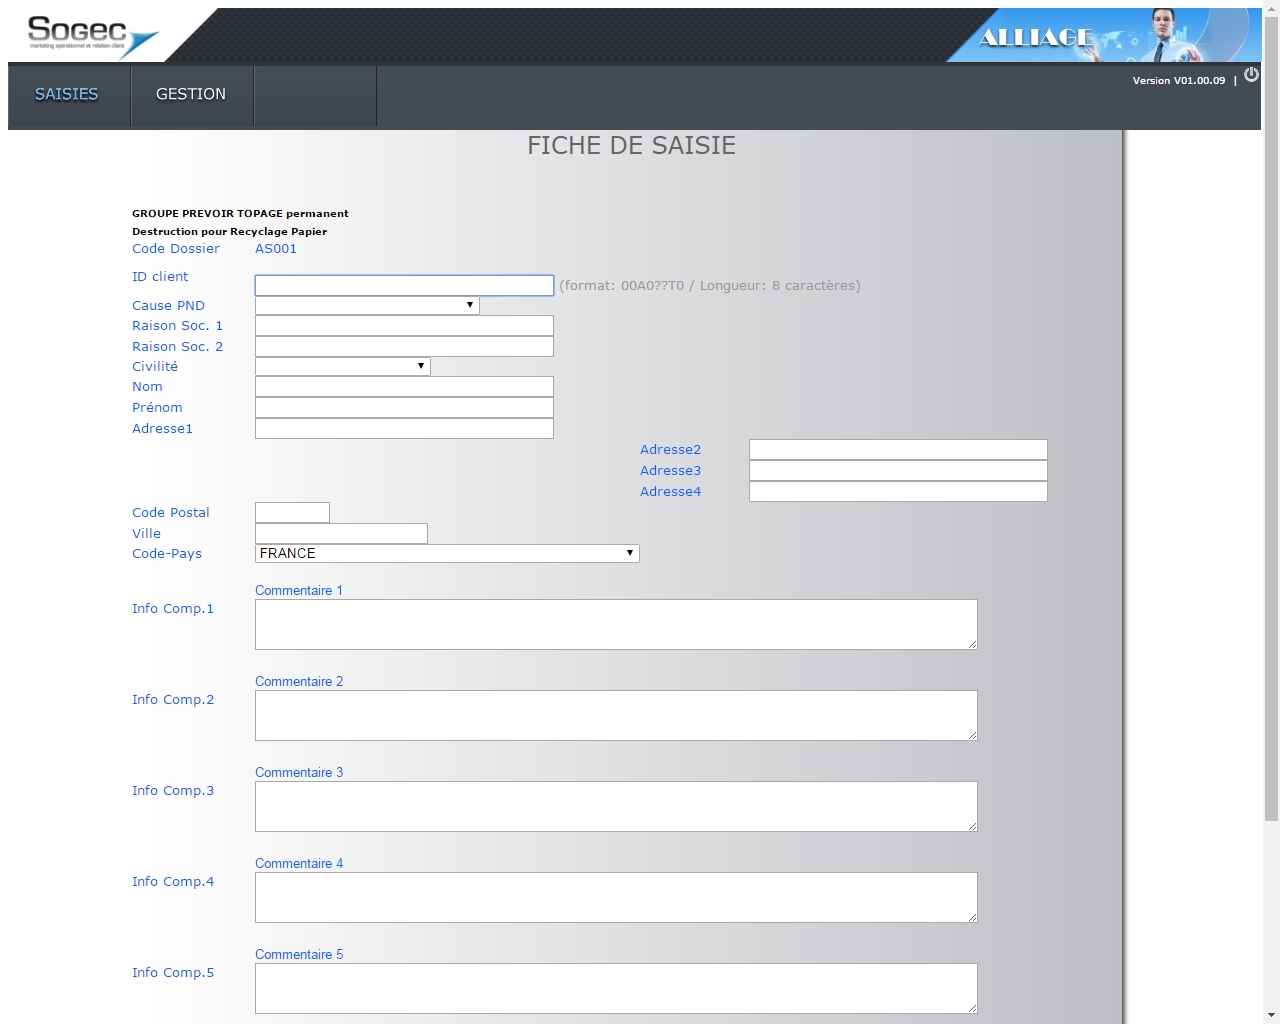
Task: Click the Adresse2 text field
Action: click(898, 450)
